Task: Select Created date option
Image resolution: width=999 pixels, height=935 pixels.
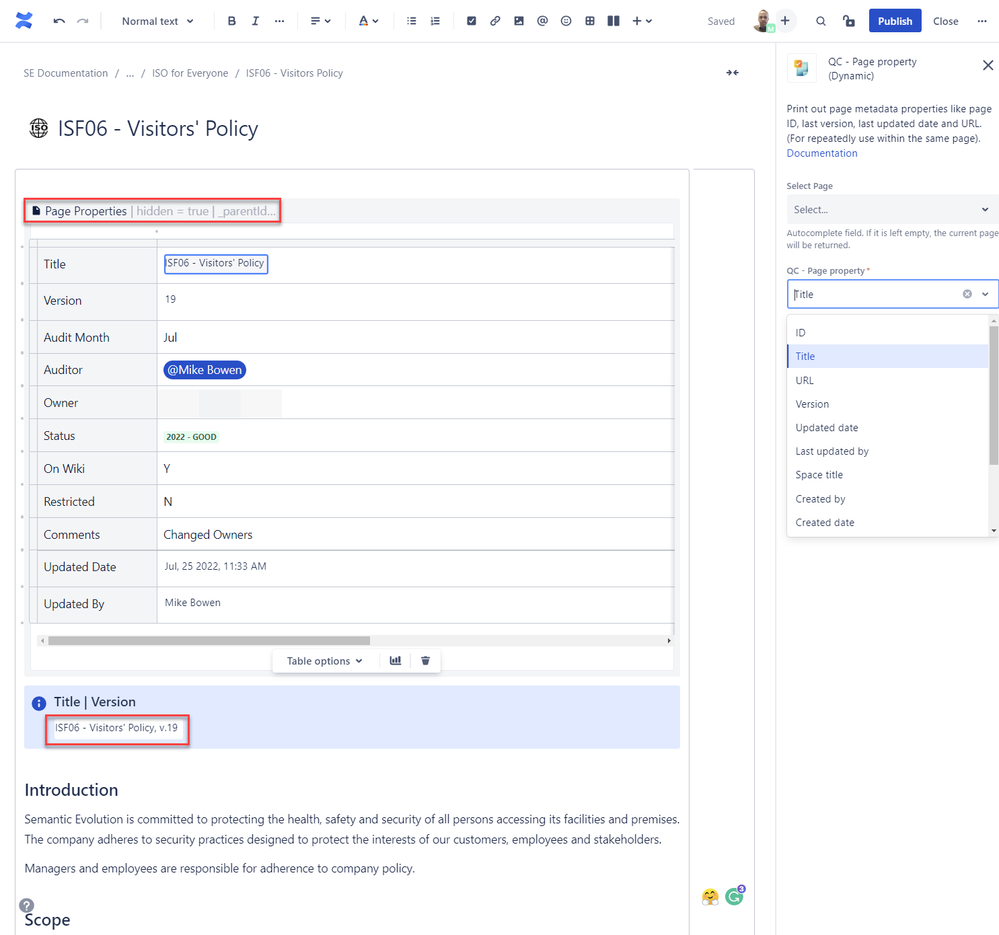Action: [888, 522]
